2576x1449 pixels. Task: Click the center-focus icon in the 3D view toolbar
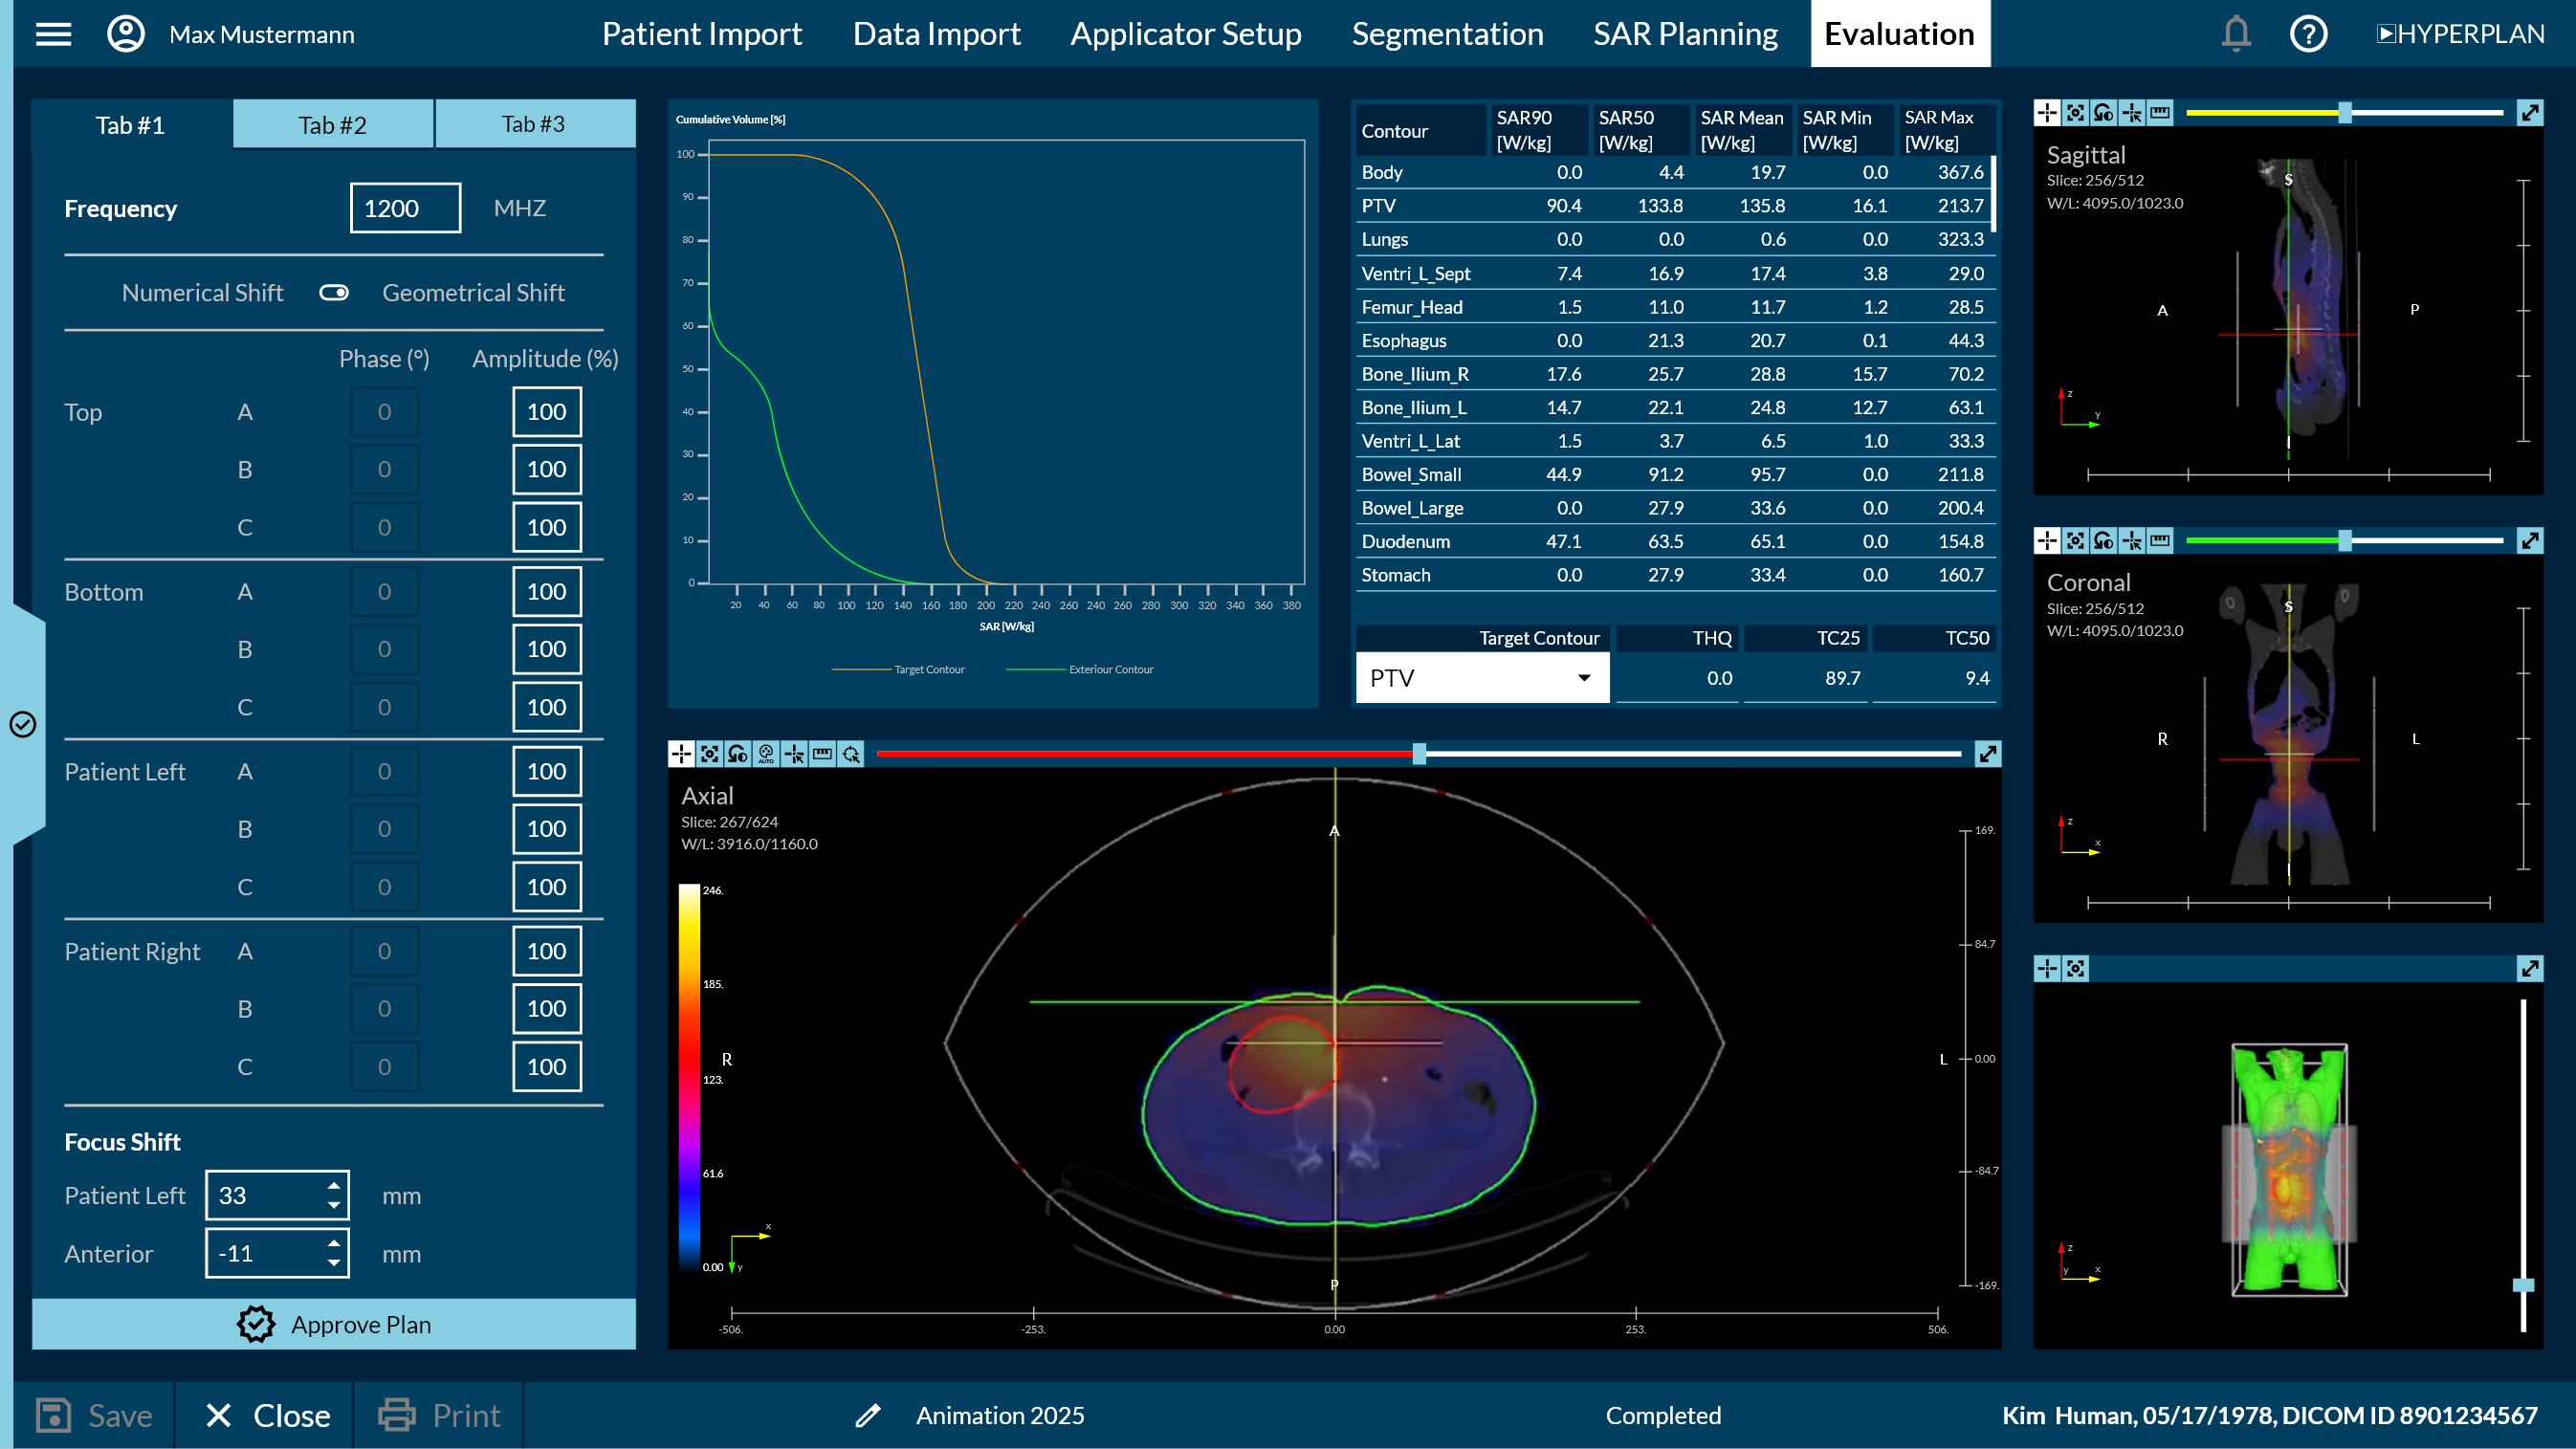point(2076,968)
